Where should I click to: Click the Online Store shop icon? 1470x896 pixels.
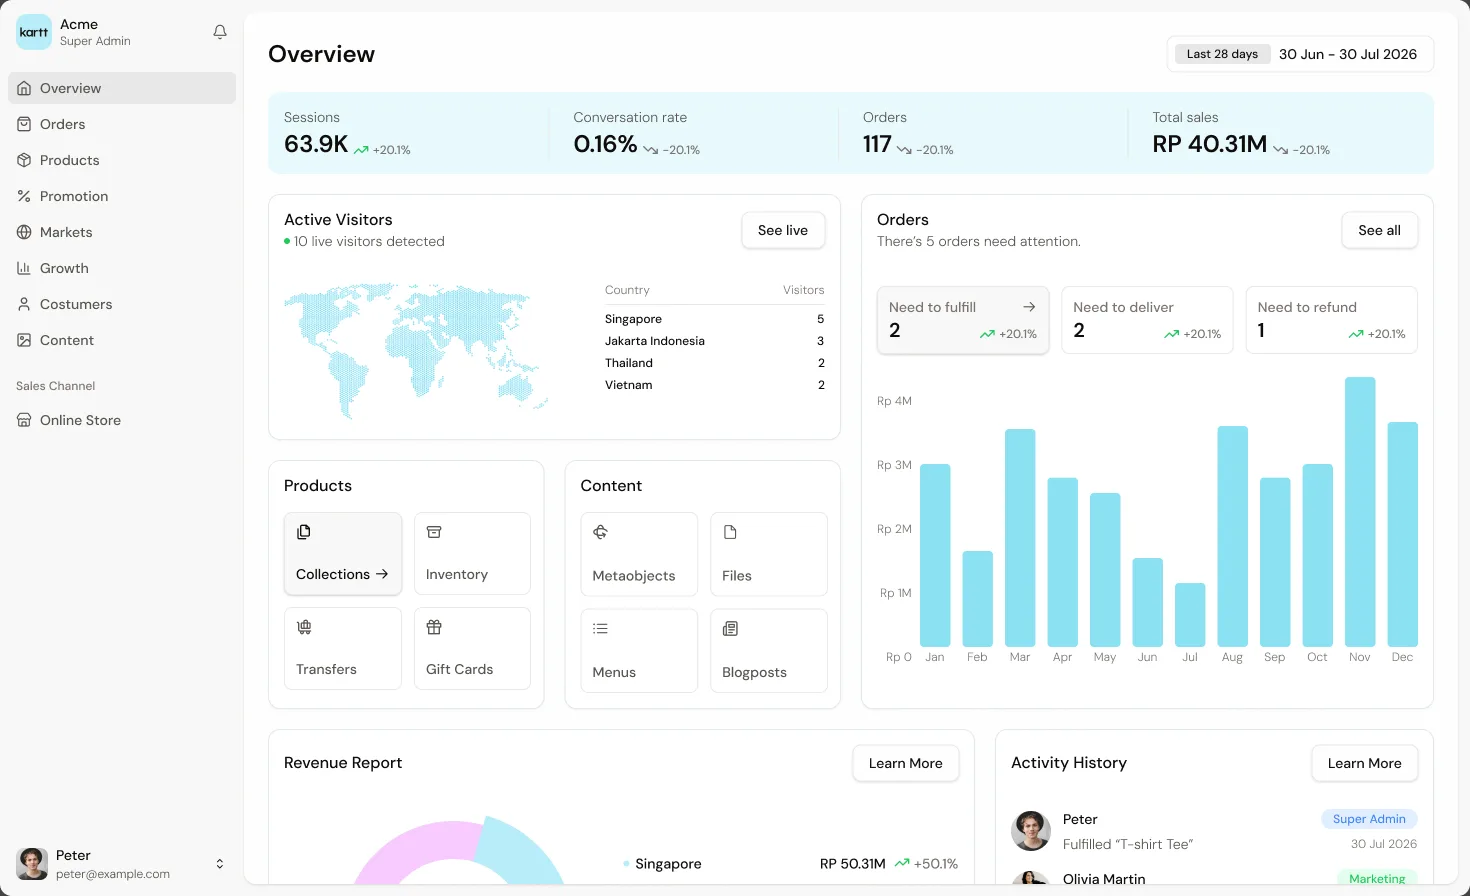[x=24, y=420]
